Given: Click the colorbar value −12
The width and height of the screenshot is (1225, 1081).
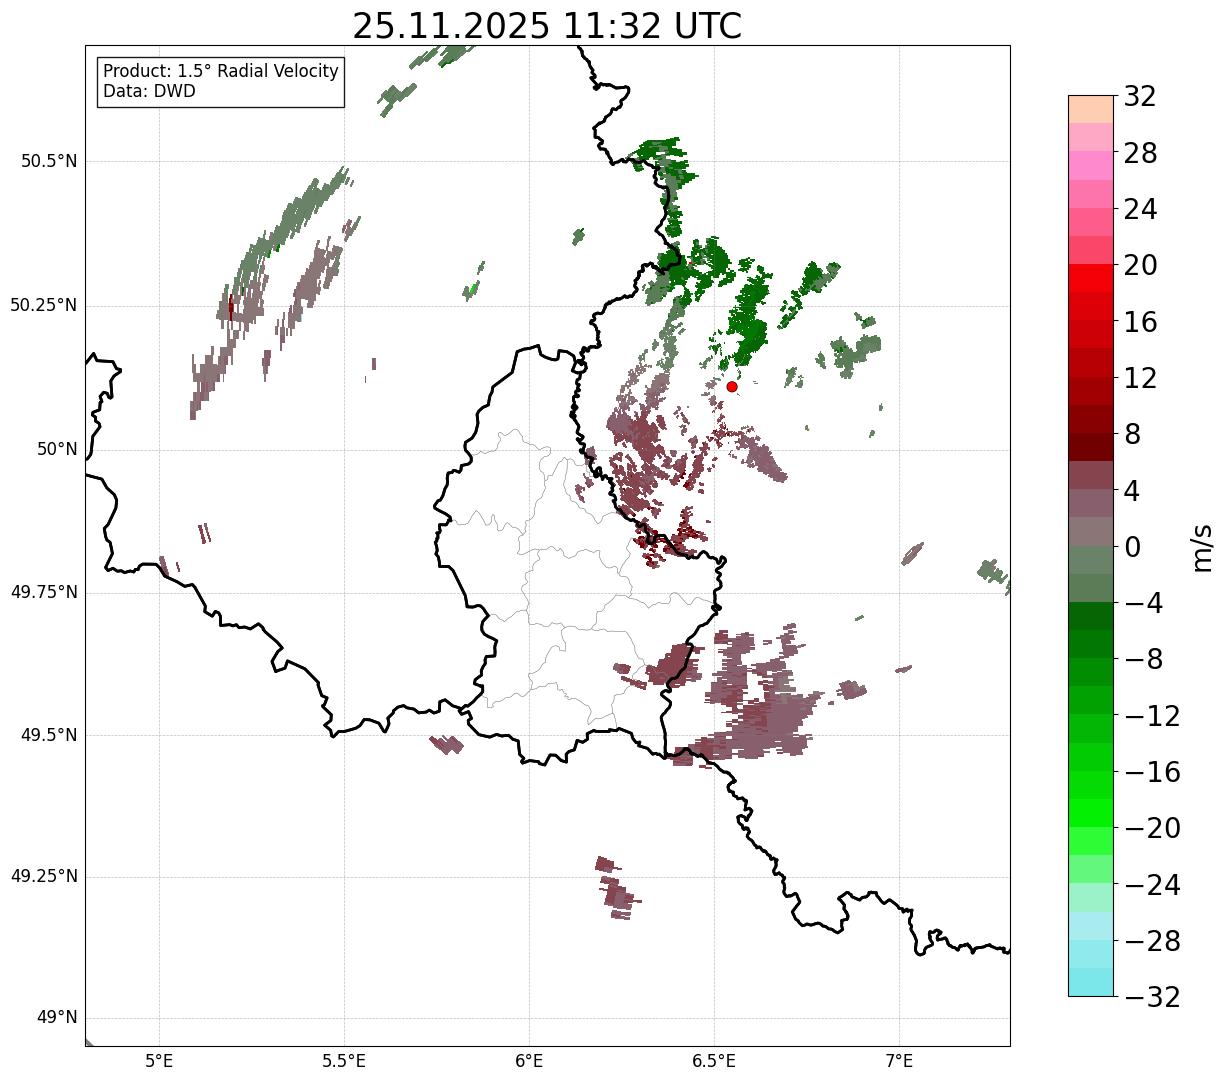Looking at the screenshot, I should click(1152, 716).
